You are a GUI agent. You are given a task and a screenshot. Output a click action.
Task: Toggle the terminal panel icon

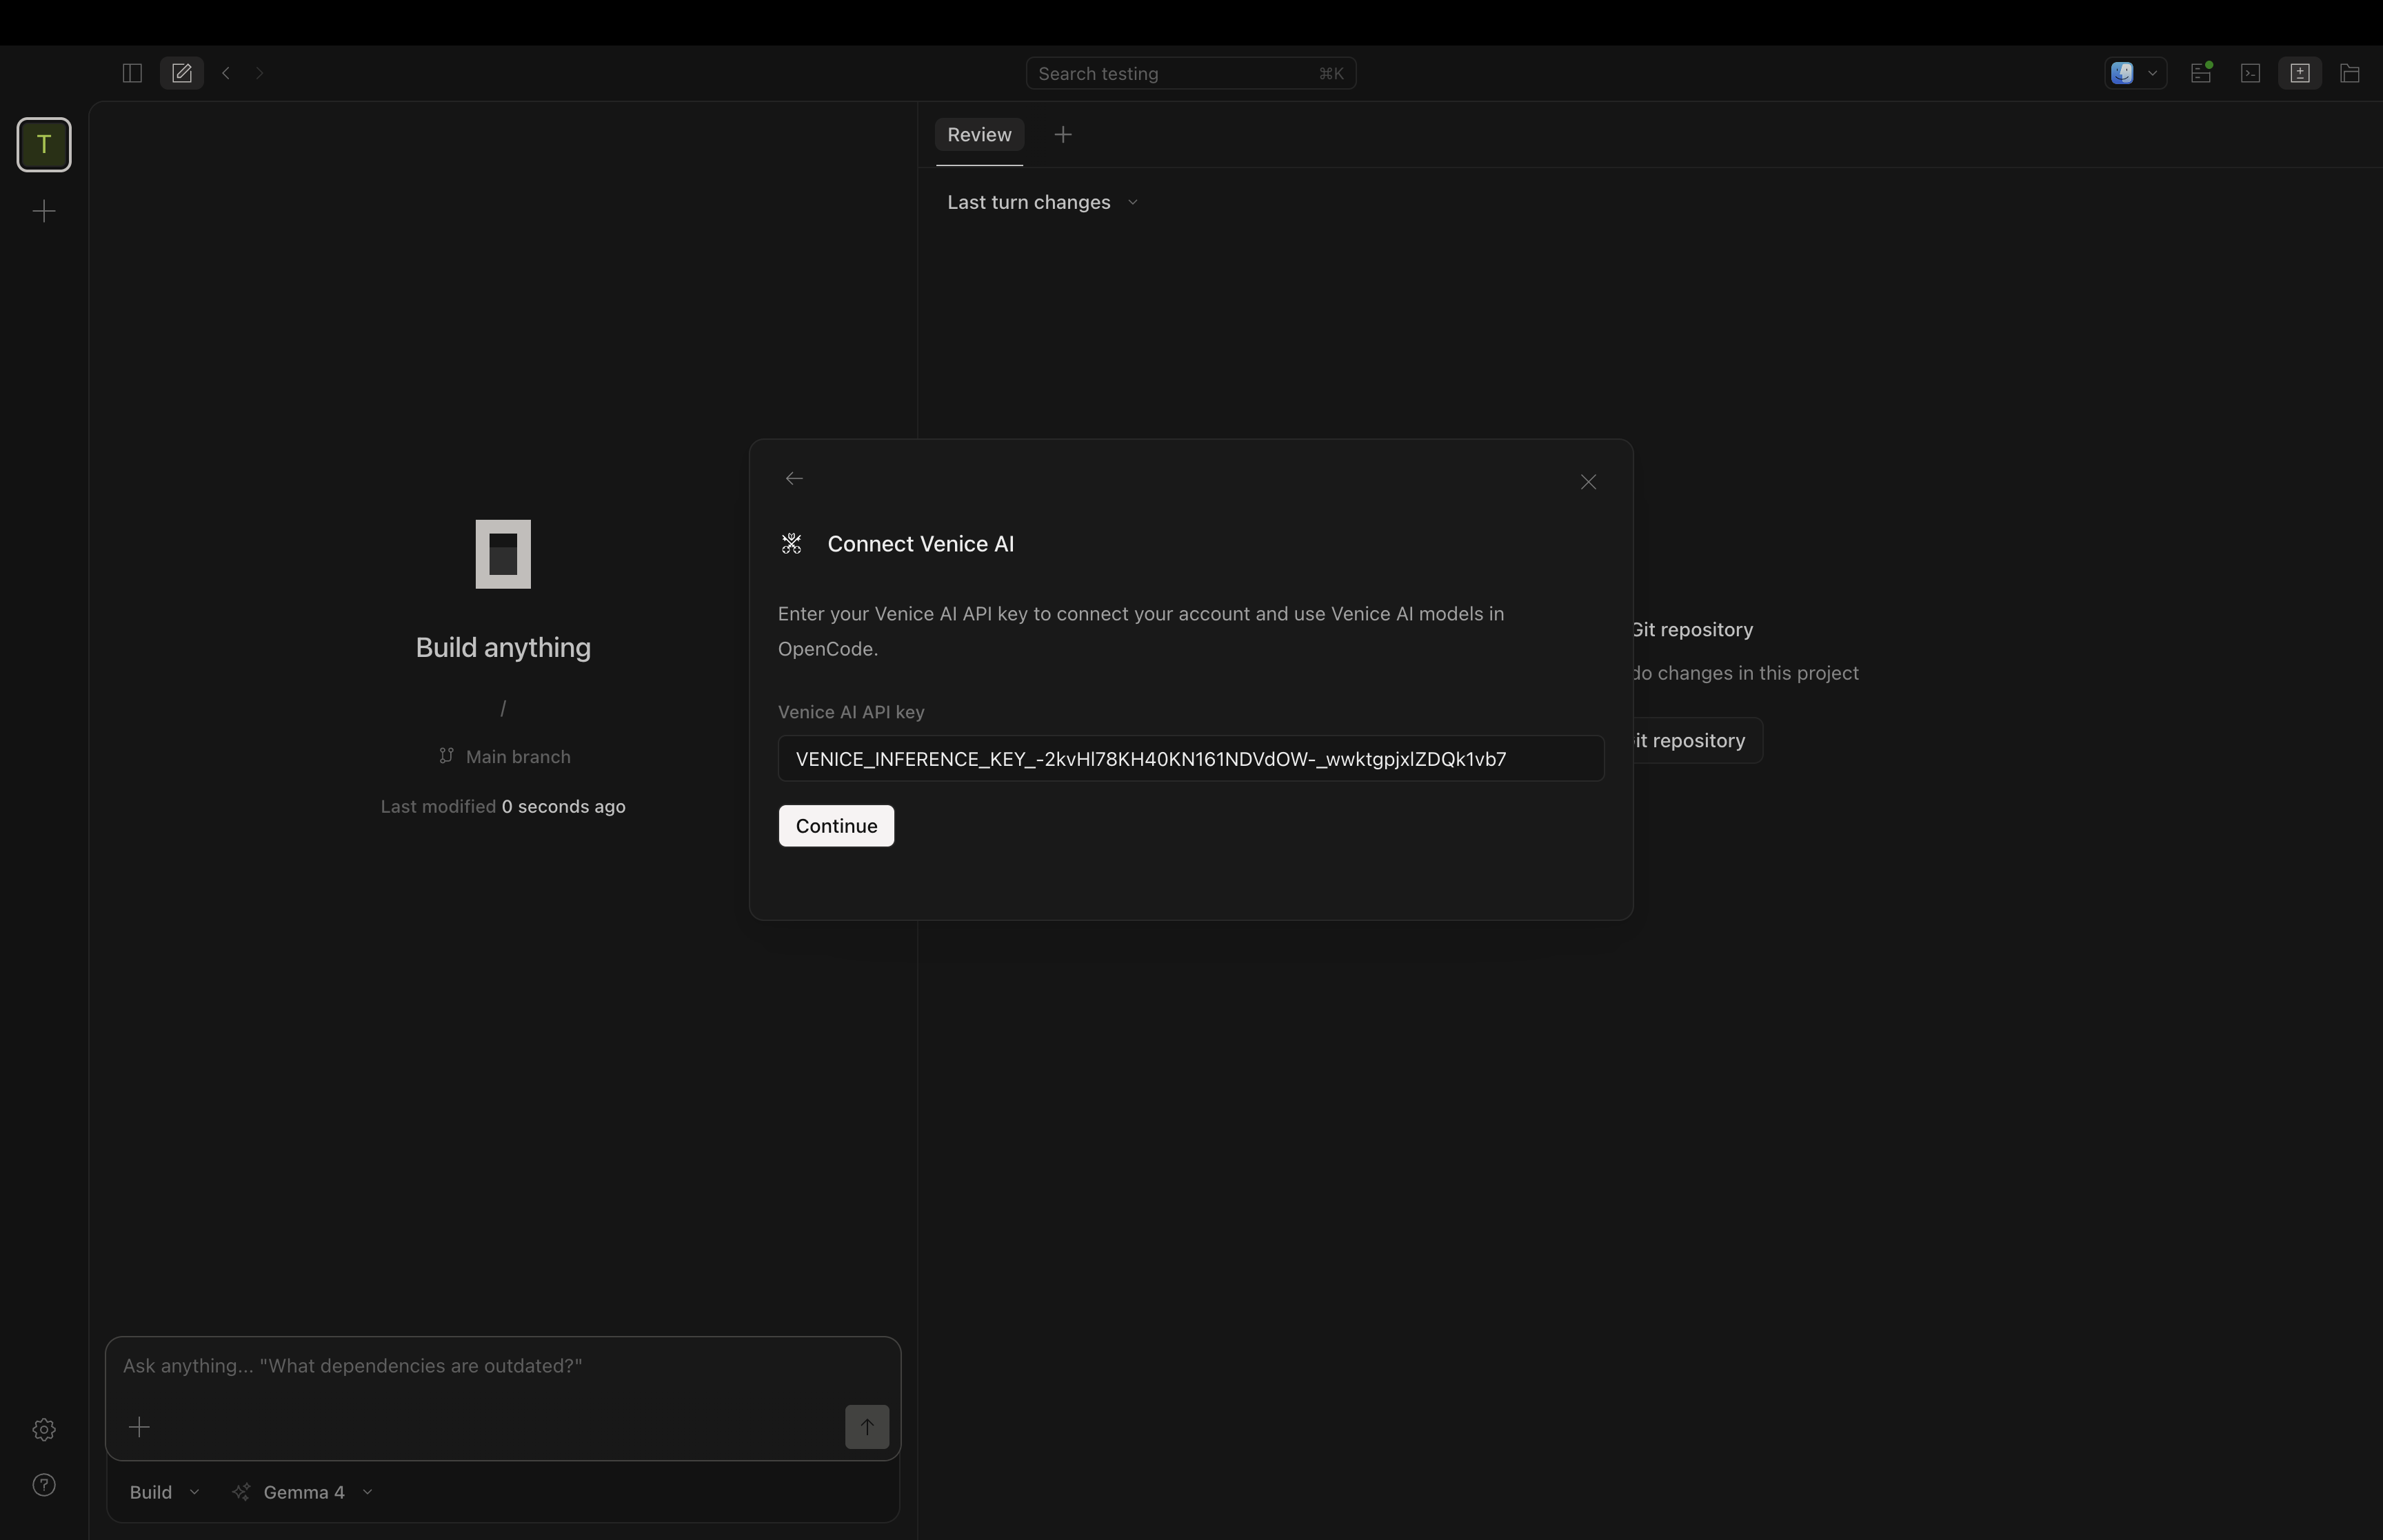pos(2250,73)
